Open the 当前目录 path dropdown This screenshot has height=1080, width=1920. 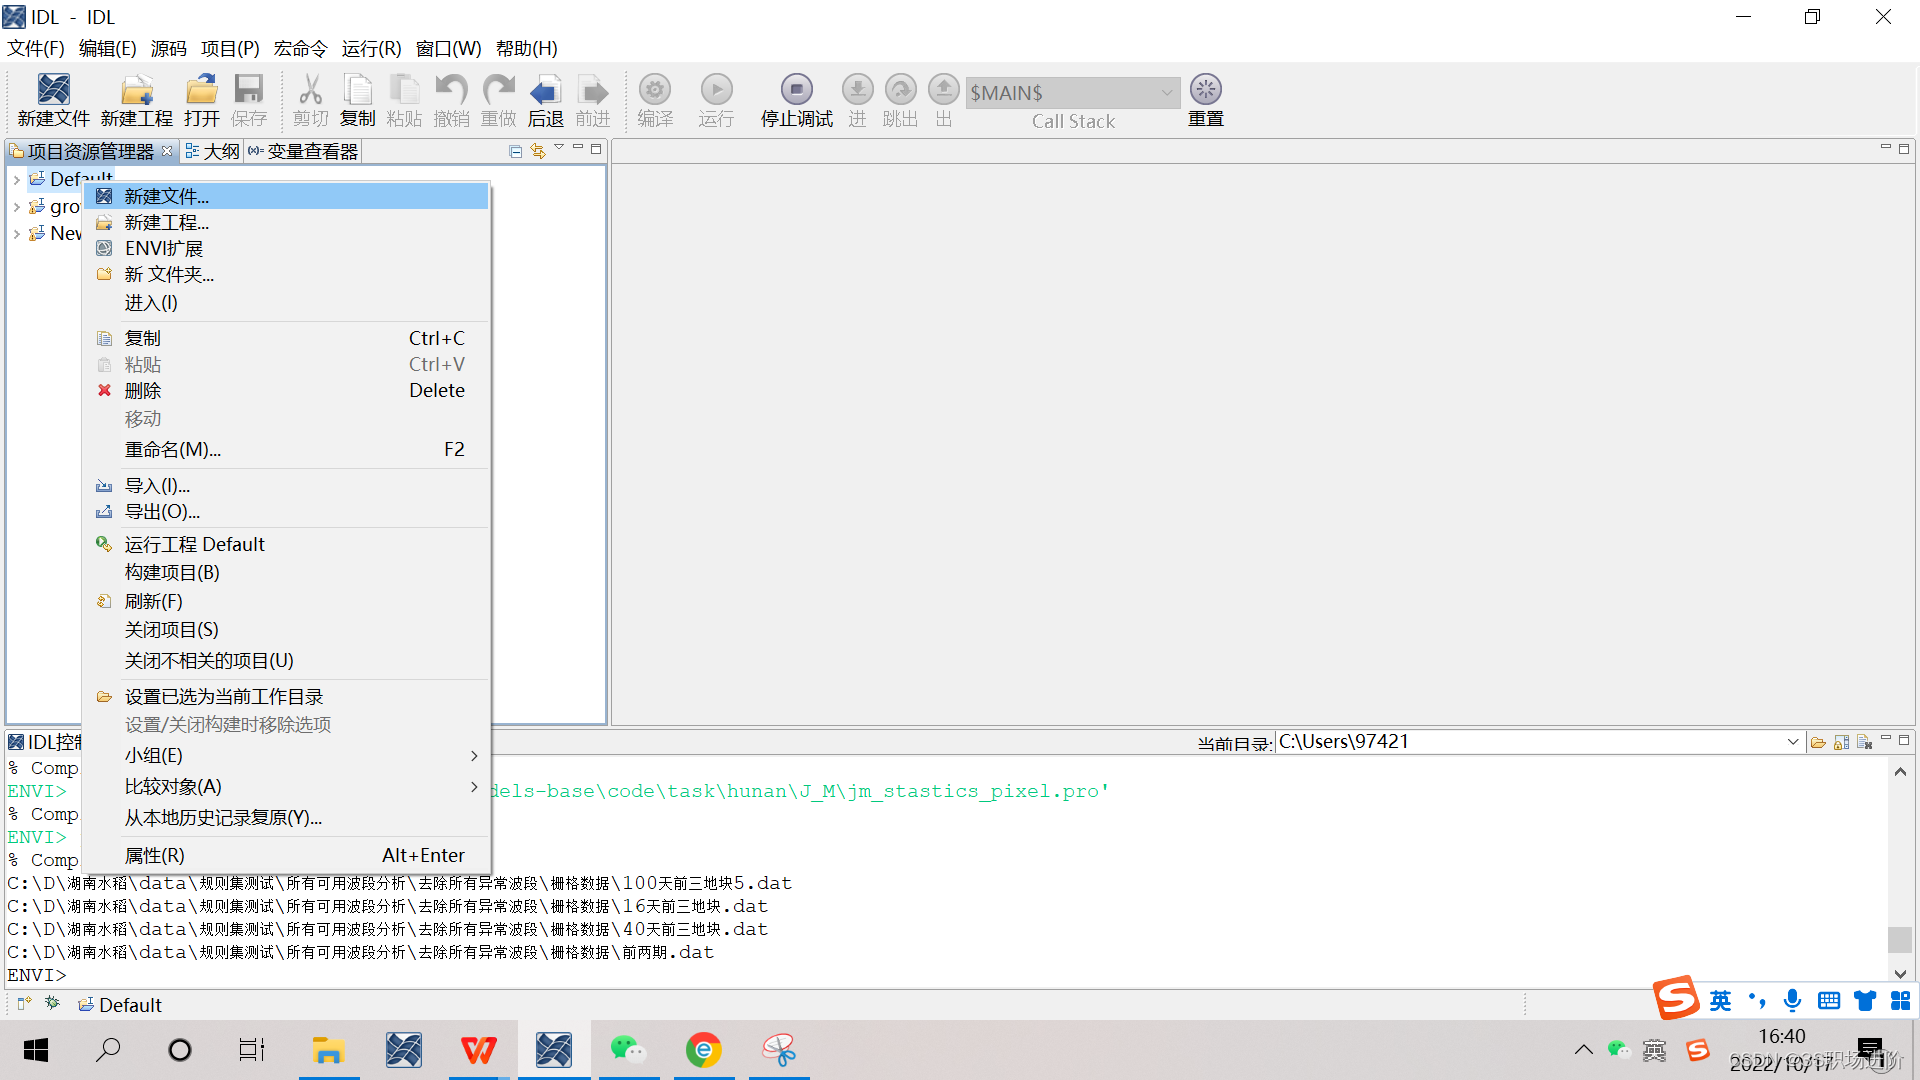(x=1792, y=742)
